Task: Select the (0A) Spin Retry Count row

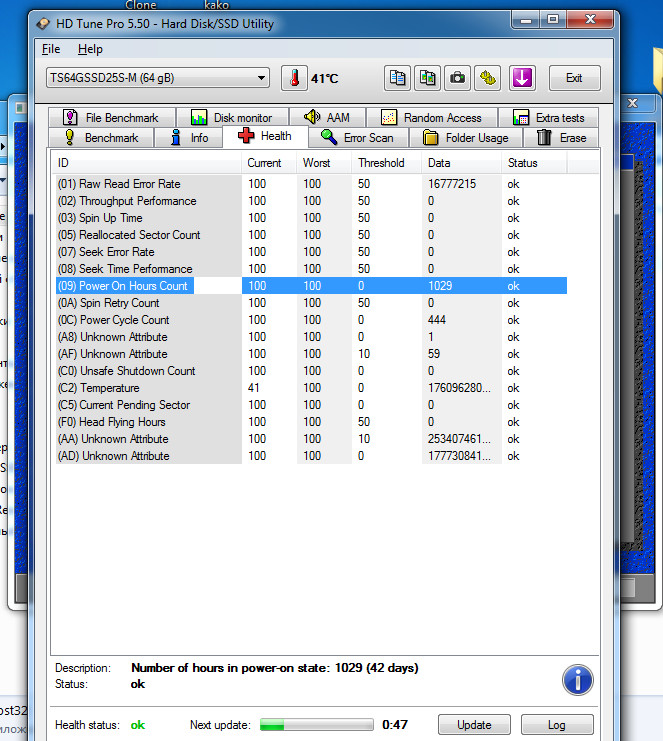Action: point(311,303)
